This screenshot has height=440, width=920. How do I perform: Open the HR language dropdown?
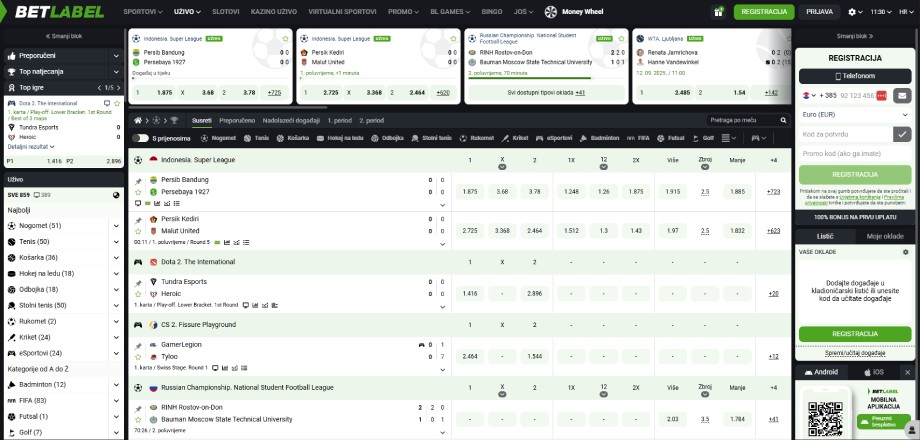click(x=906, y=12)
